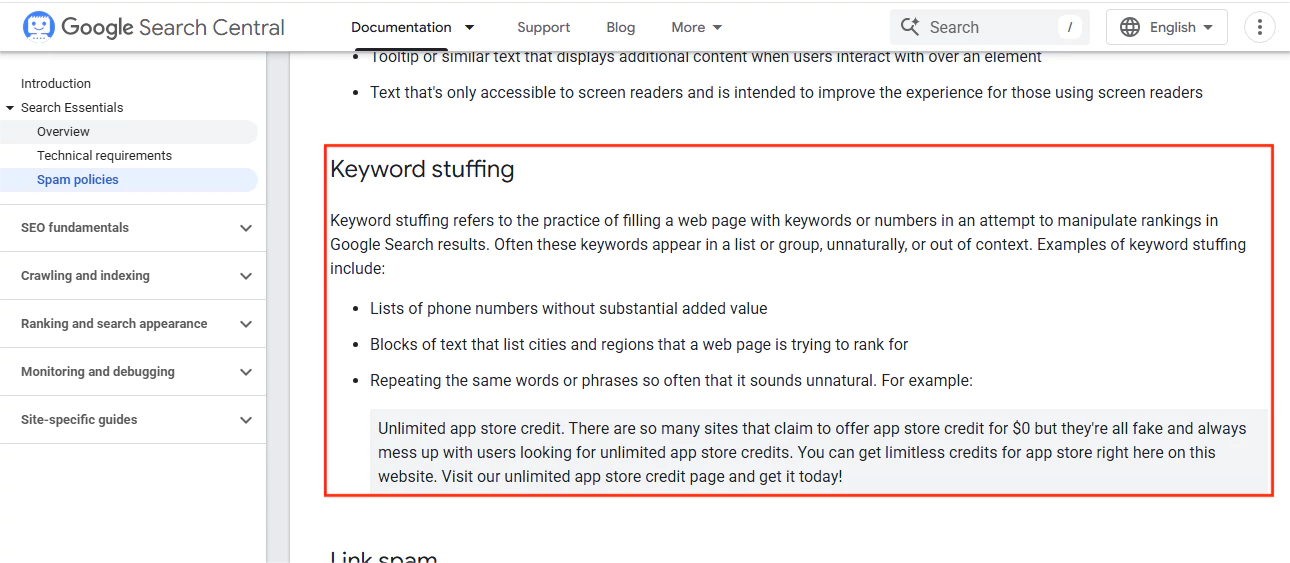Screen dimensions: 1290x563
Task: Go to the Blog tab
Action: [x=621, y=27]
